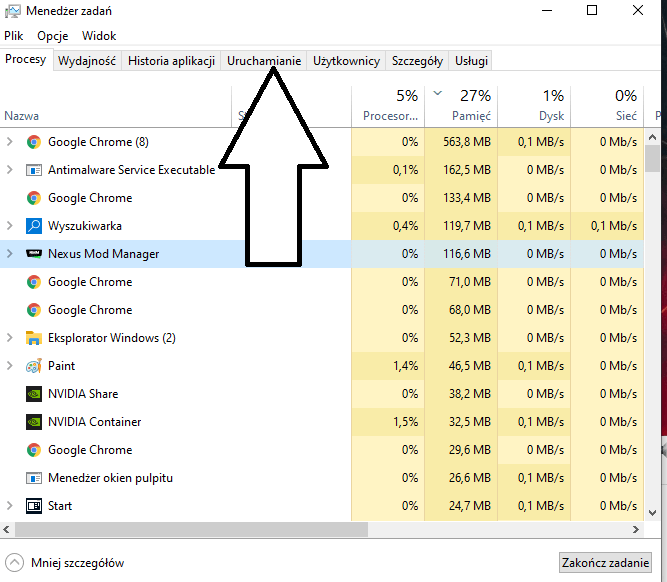Click the Eksplorator Windows folder icon
This screenshot has width=667, height=582.
34,338
